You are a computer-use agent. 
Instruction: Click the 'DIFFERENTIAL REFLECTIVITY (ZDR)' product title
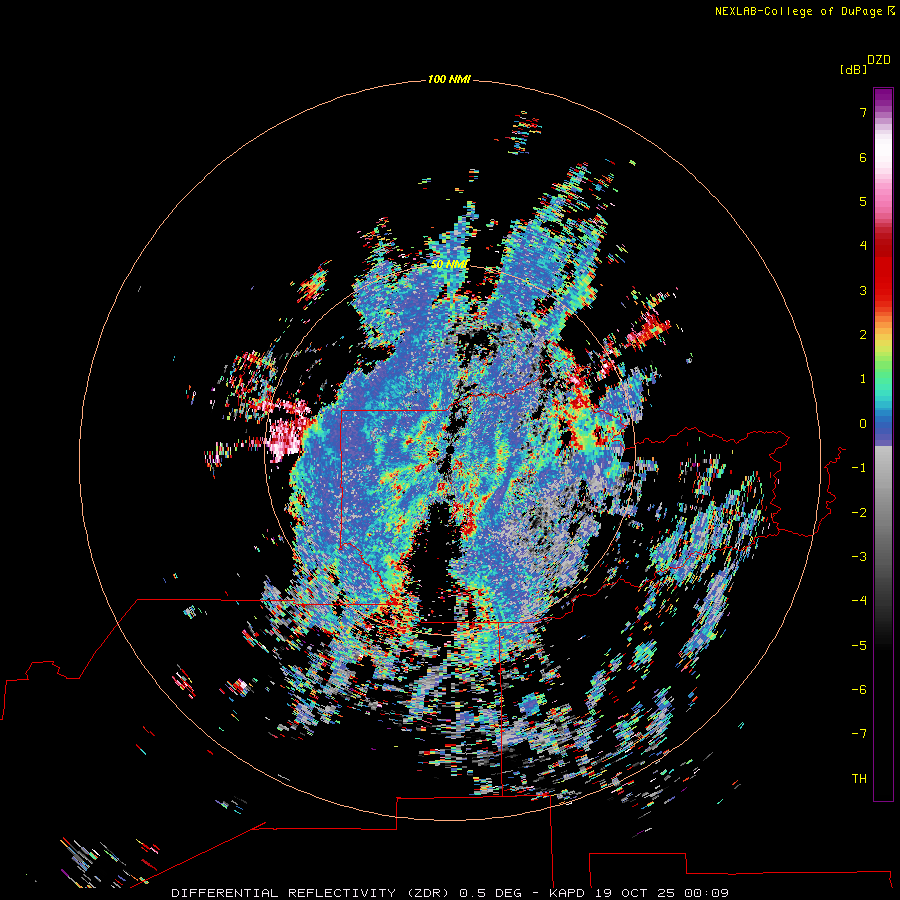[312, 893]
